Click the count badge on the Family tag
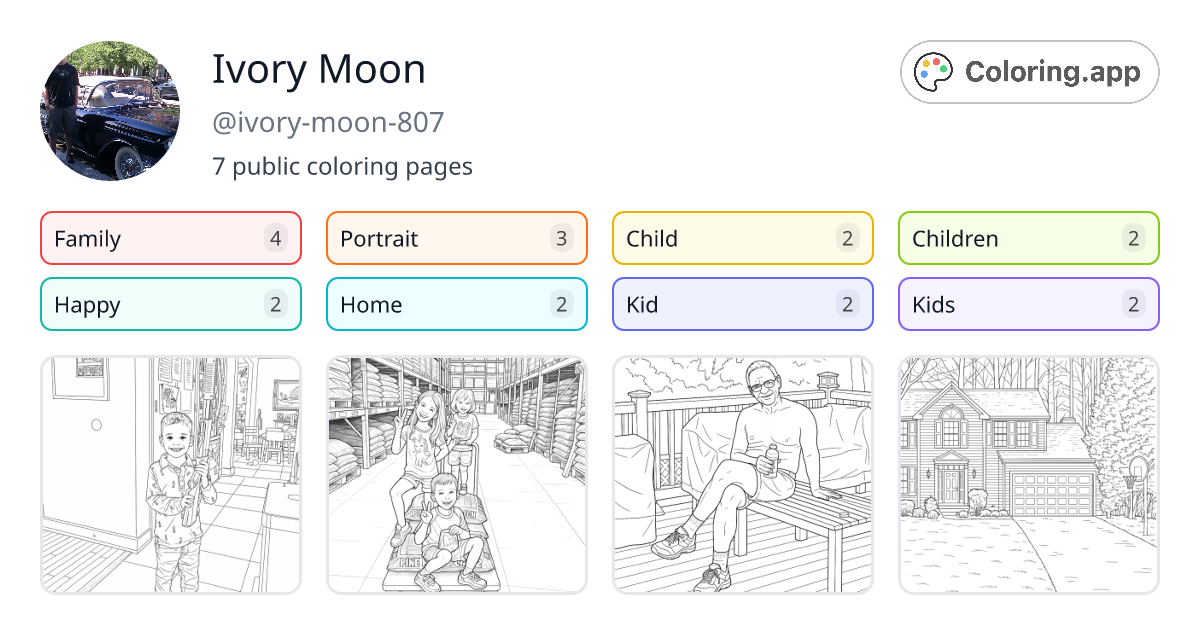Viewport: 1200px width, 630px height. point(275,238)
